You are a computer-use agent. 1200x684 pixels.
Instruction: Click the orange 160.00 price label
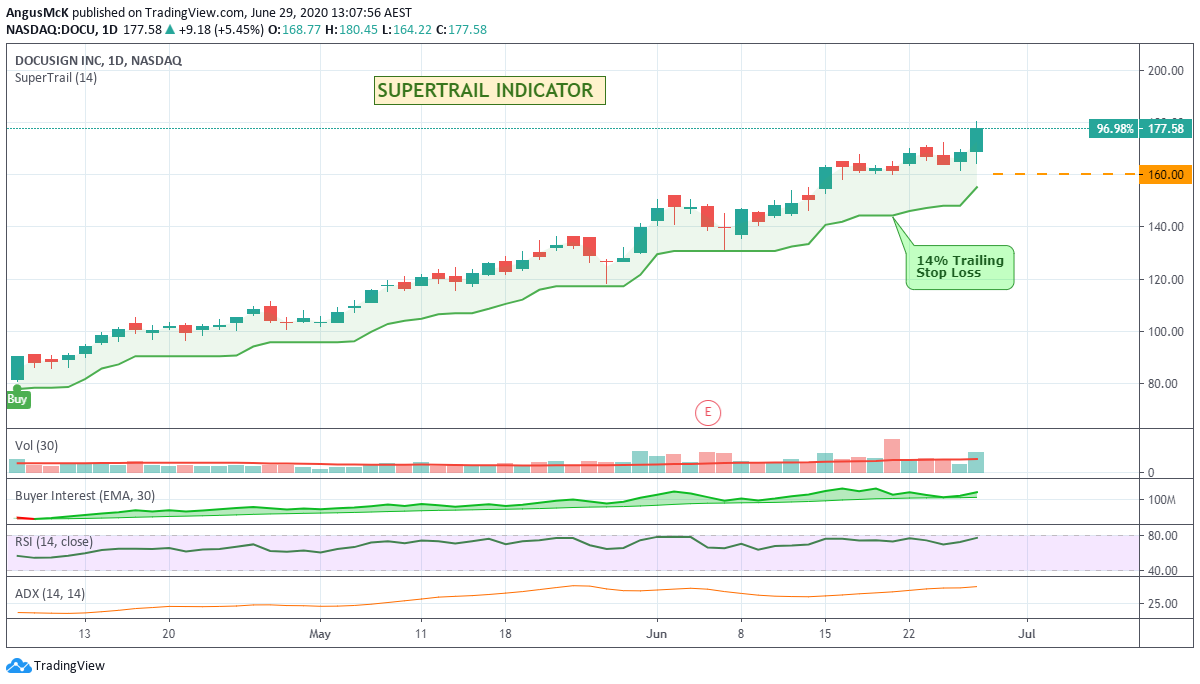coord(1166,174)
